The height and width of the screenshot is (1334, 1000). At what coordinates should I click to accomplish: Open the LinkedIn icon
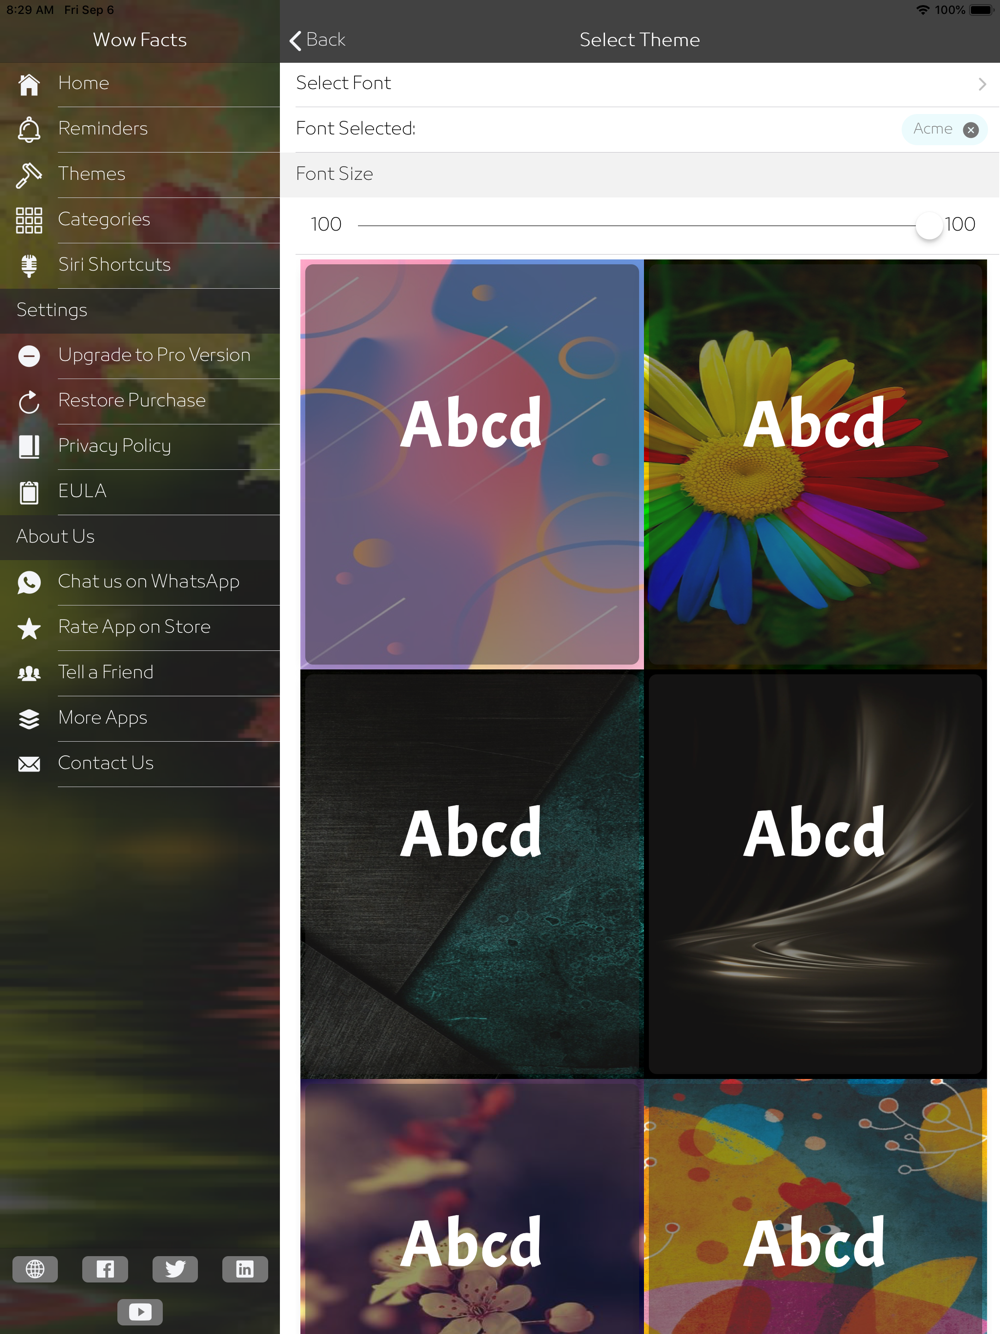(x=245, y=1269)
